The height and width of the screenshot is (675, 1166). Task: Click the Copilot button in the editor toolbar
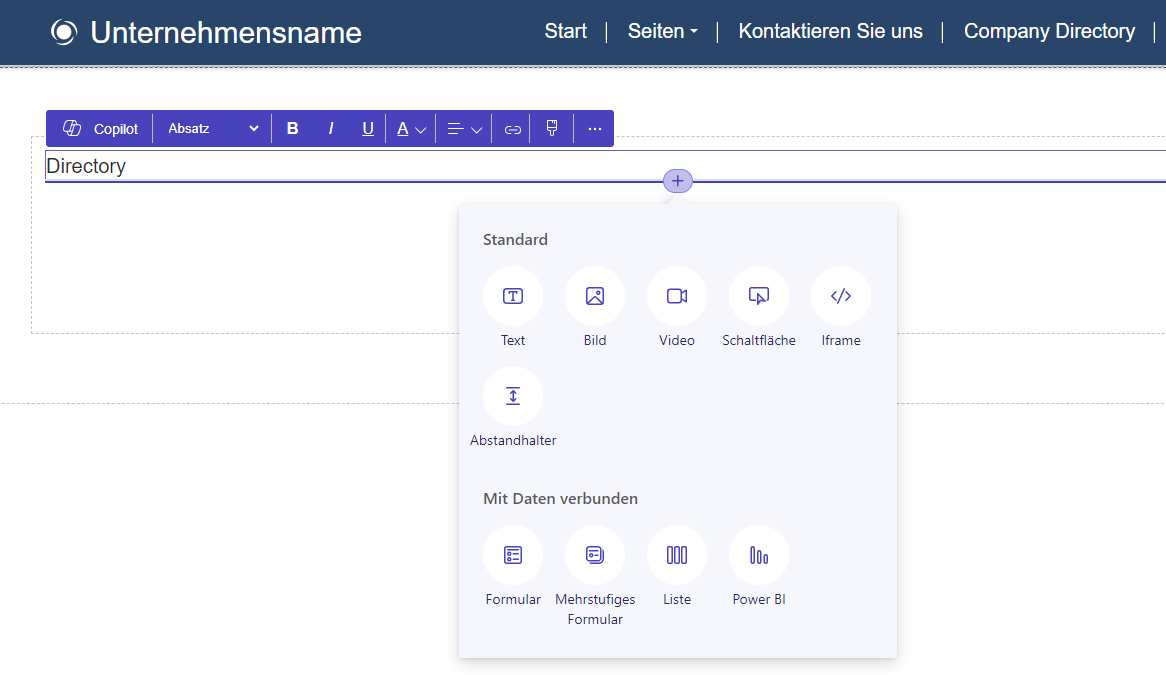[x=98, y=128]
